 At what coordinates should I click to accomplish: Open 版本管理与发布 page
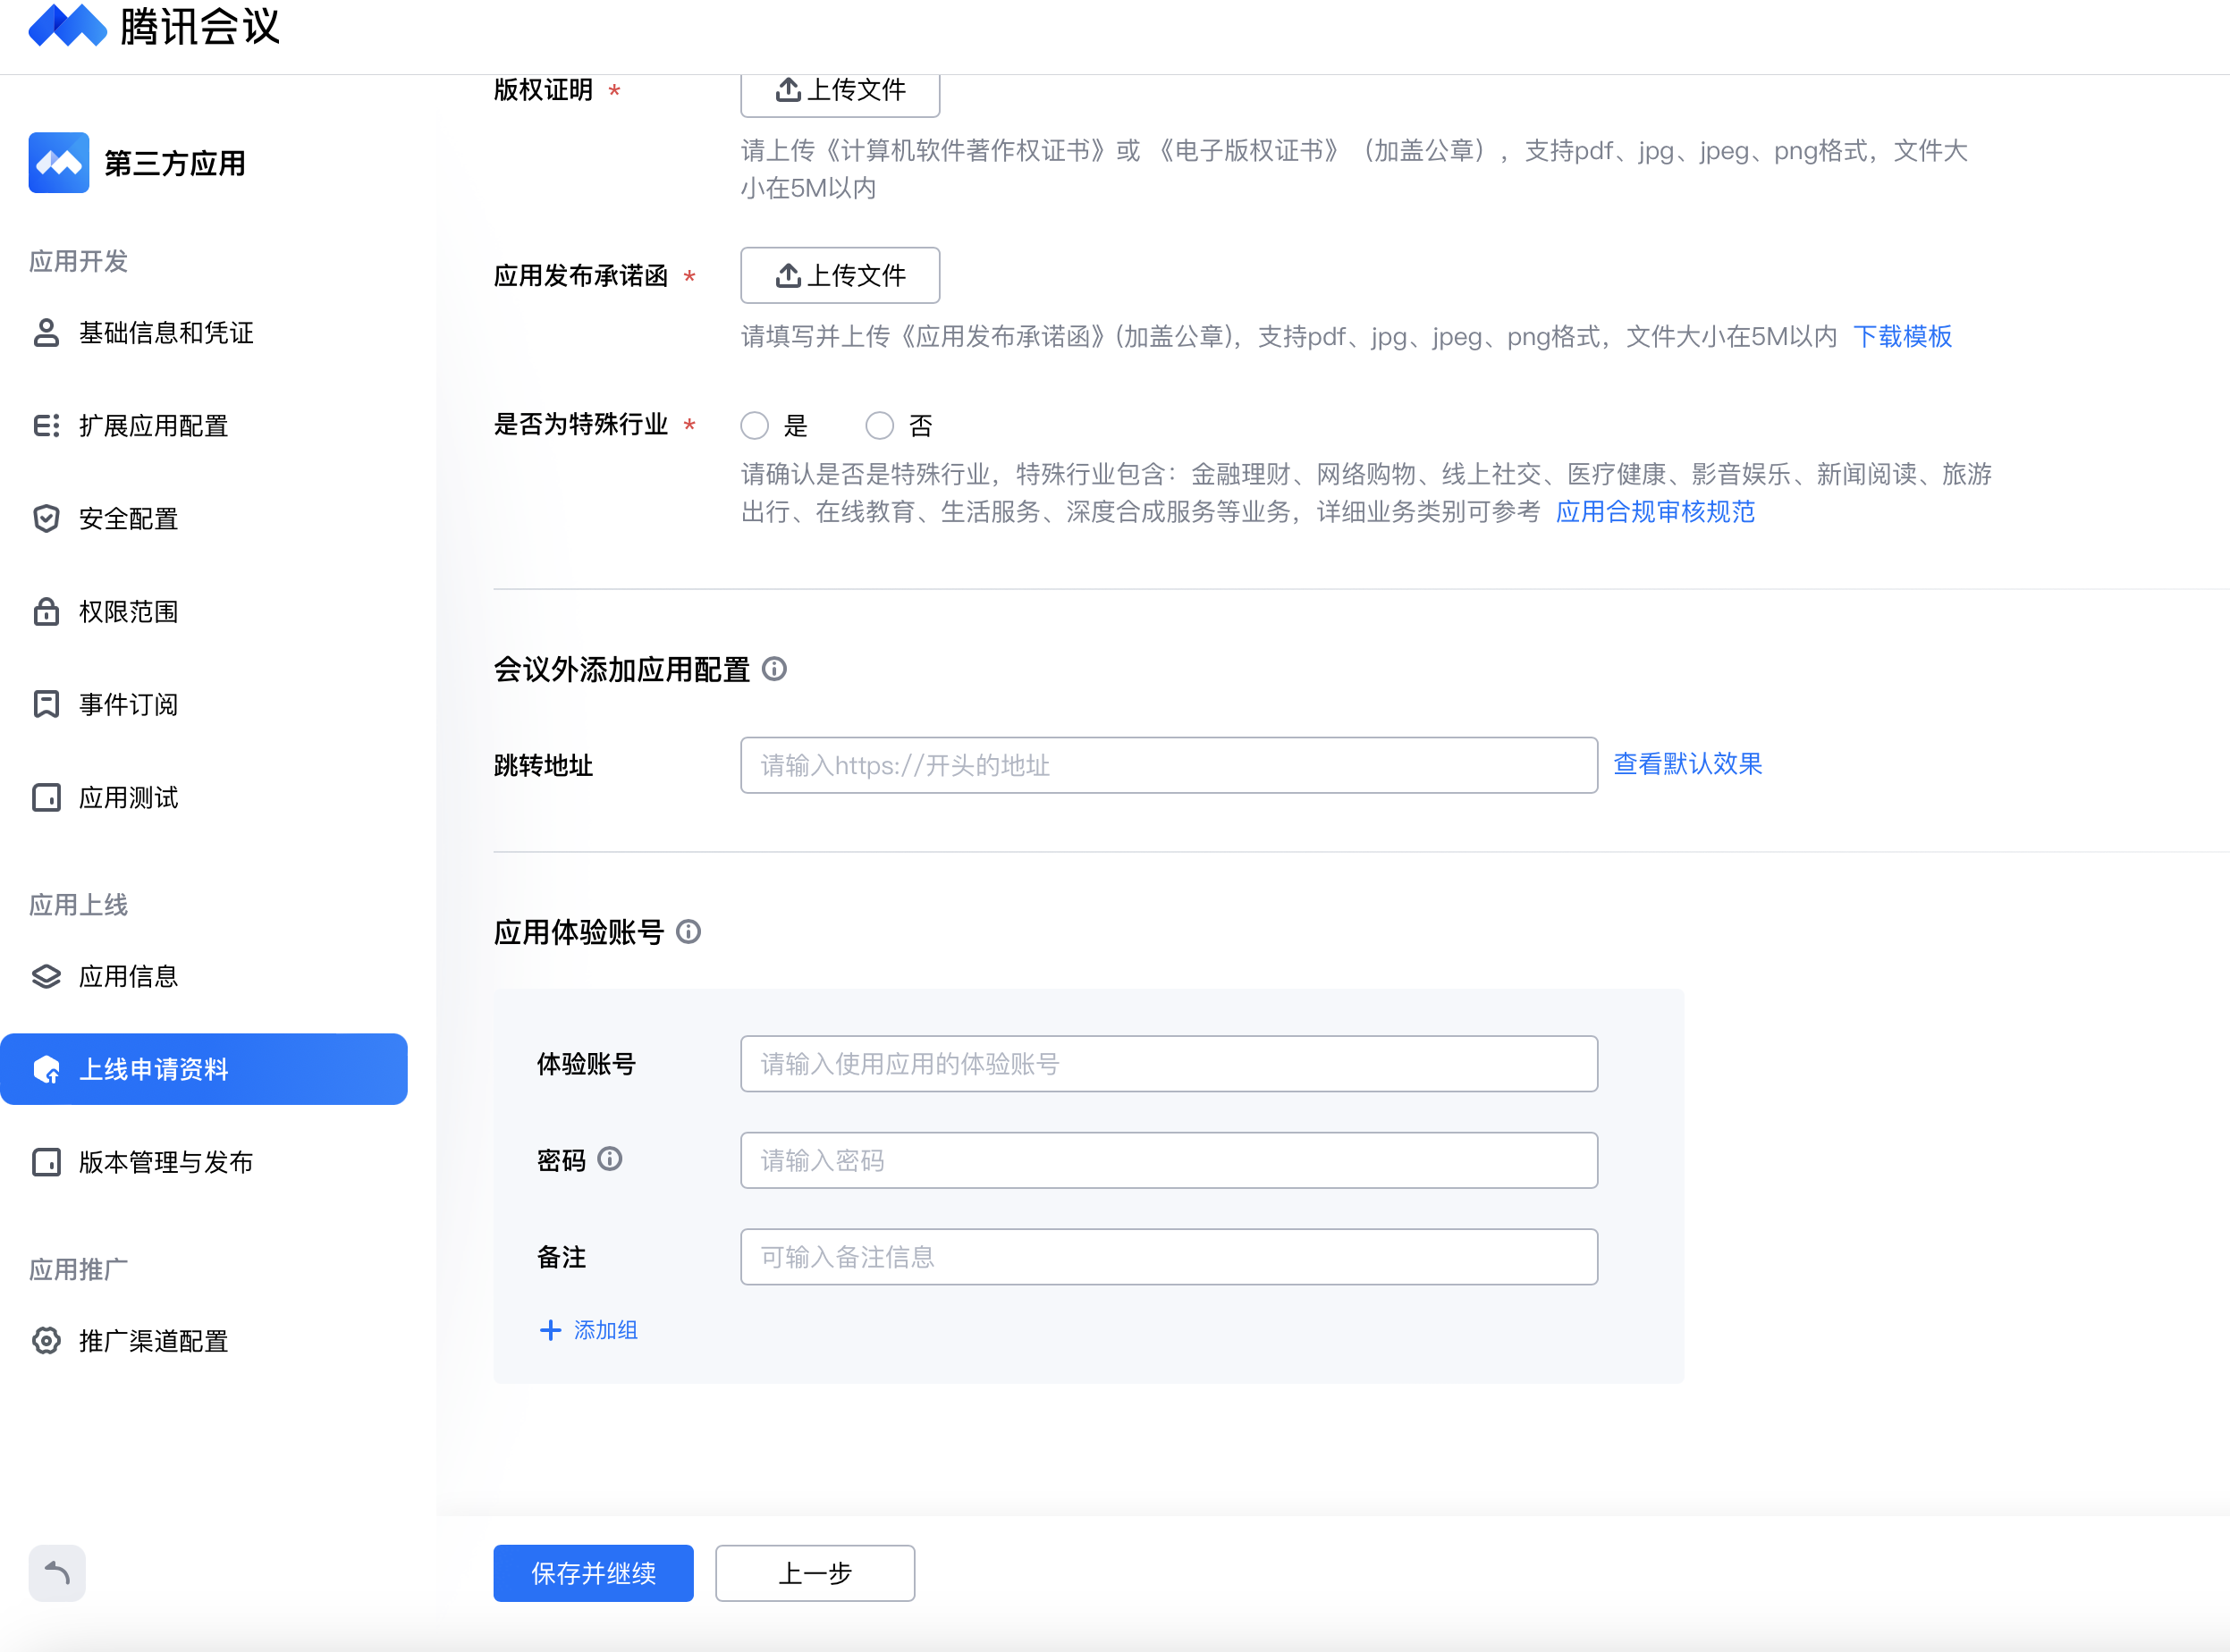click(166, 1162)
